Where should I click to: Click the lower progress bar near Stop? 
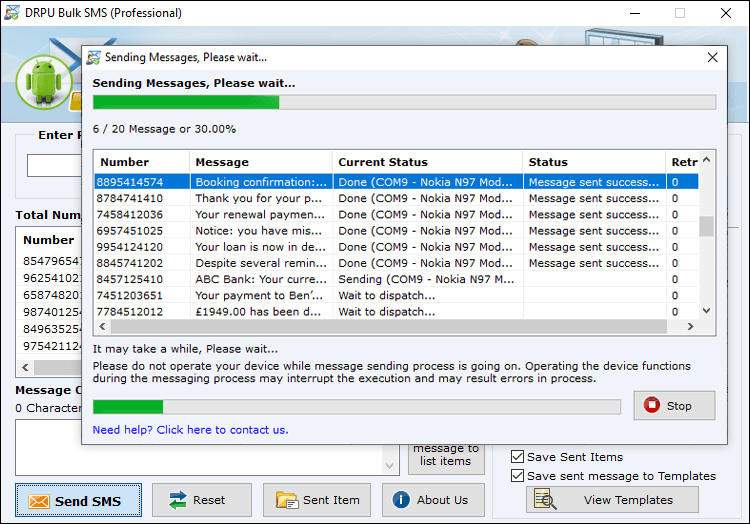click(x=356, y=407)
